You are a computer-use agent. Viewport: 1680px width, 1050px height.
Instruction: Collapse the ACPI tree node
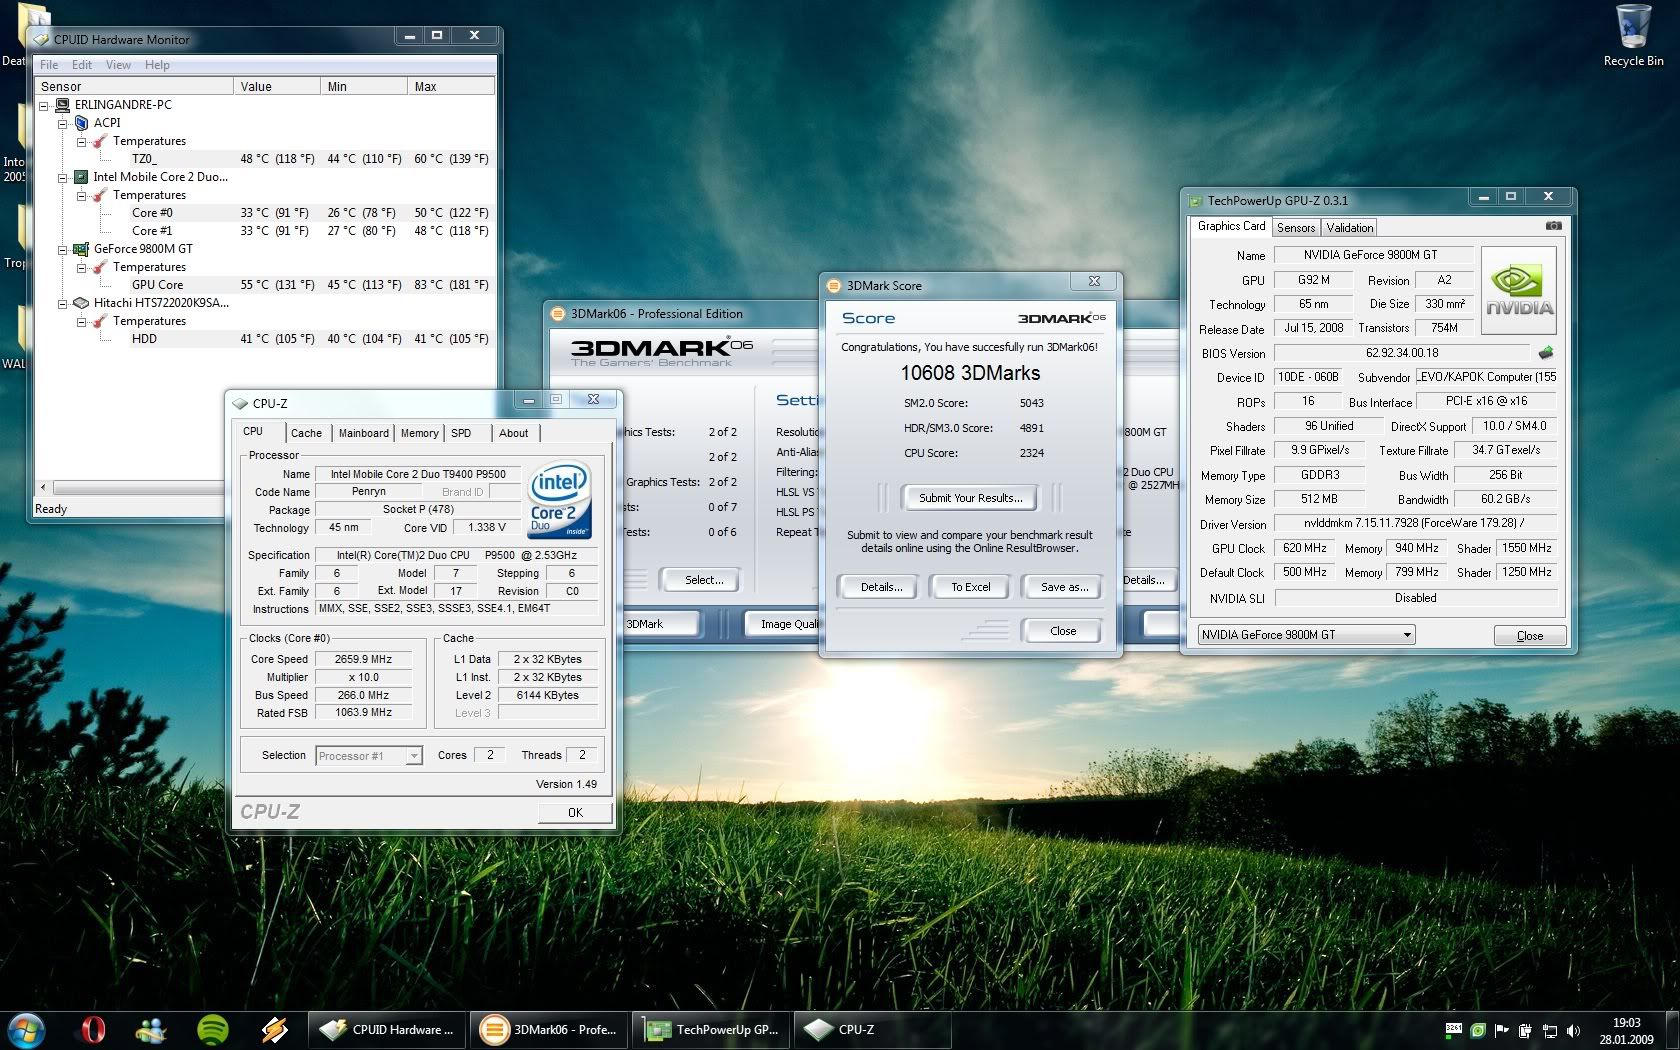coord(63,123)
